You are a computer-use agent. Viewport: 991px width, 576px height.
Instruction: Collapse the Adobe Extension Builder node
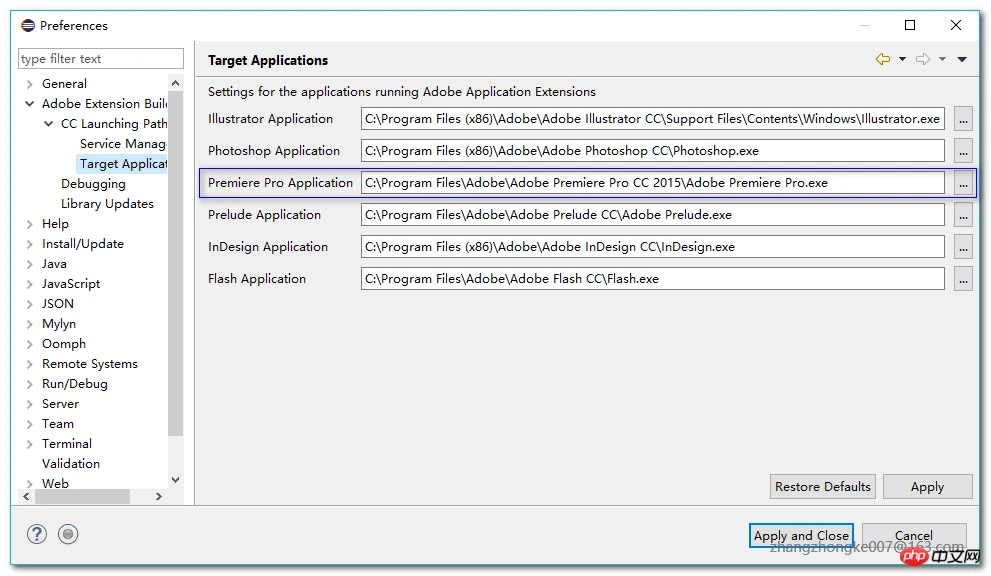pos(29,104)
